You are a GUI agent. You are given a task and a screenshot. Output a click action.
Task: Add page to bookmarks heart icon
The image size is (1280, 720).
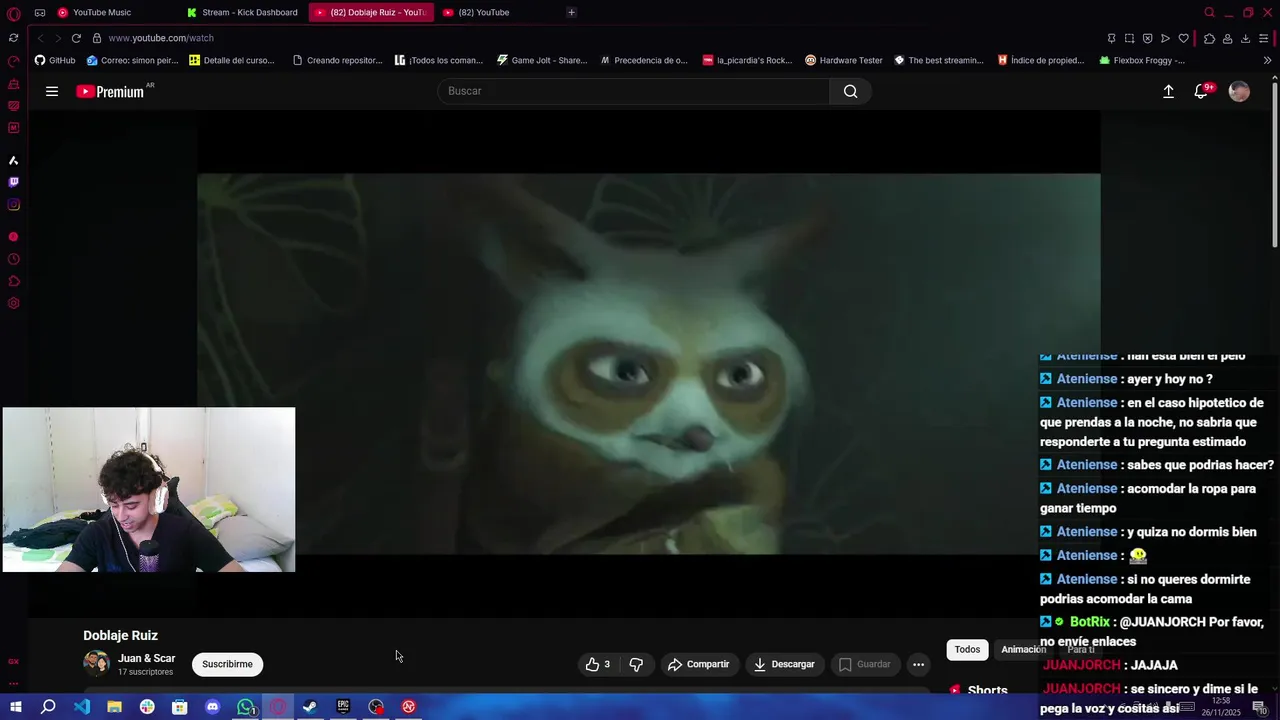pos(1183,38)
